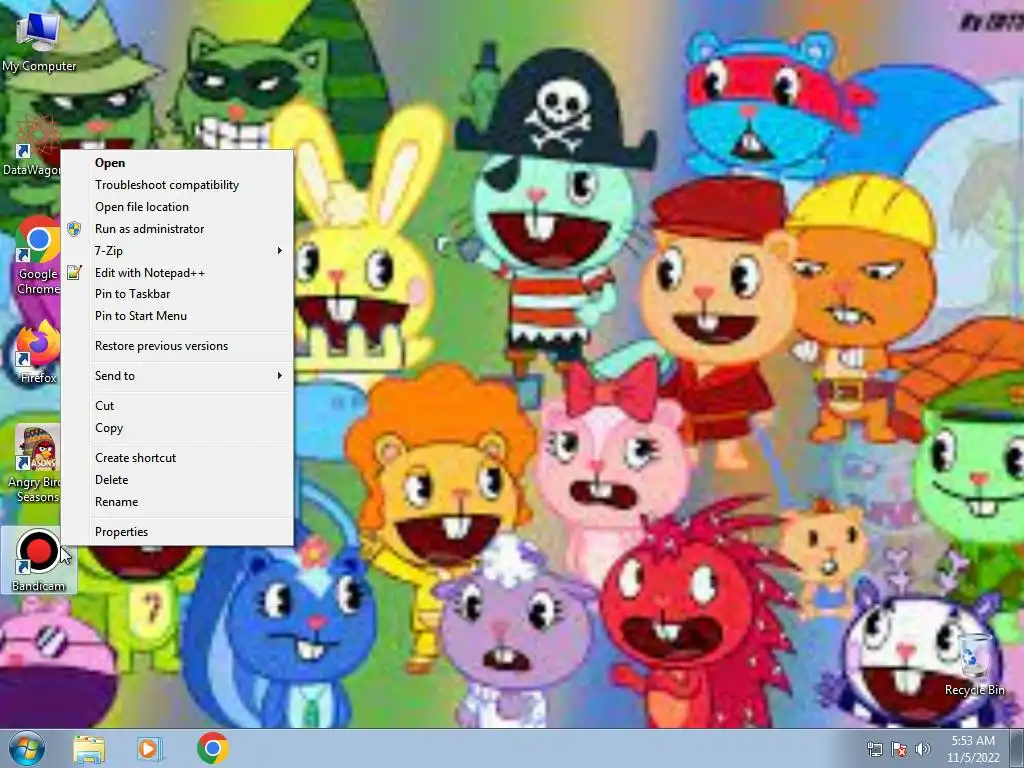Screen dimensions: 1024x768
Task: Launch Windows Media Player from taskbar
Action: tap(149, 749)
